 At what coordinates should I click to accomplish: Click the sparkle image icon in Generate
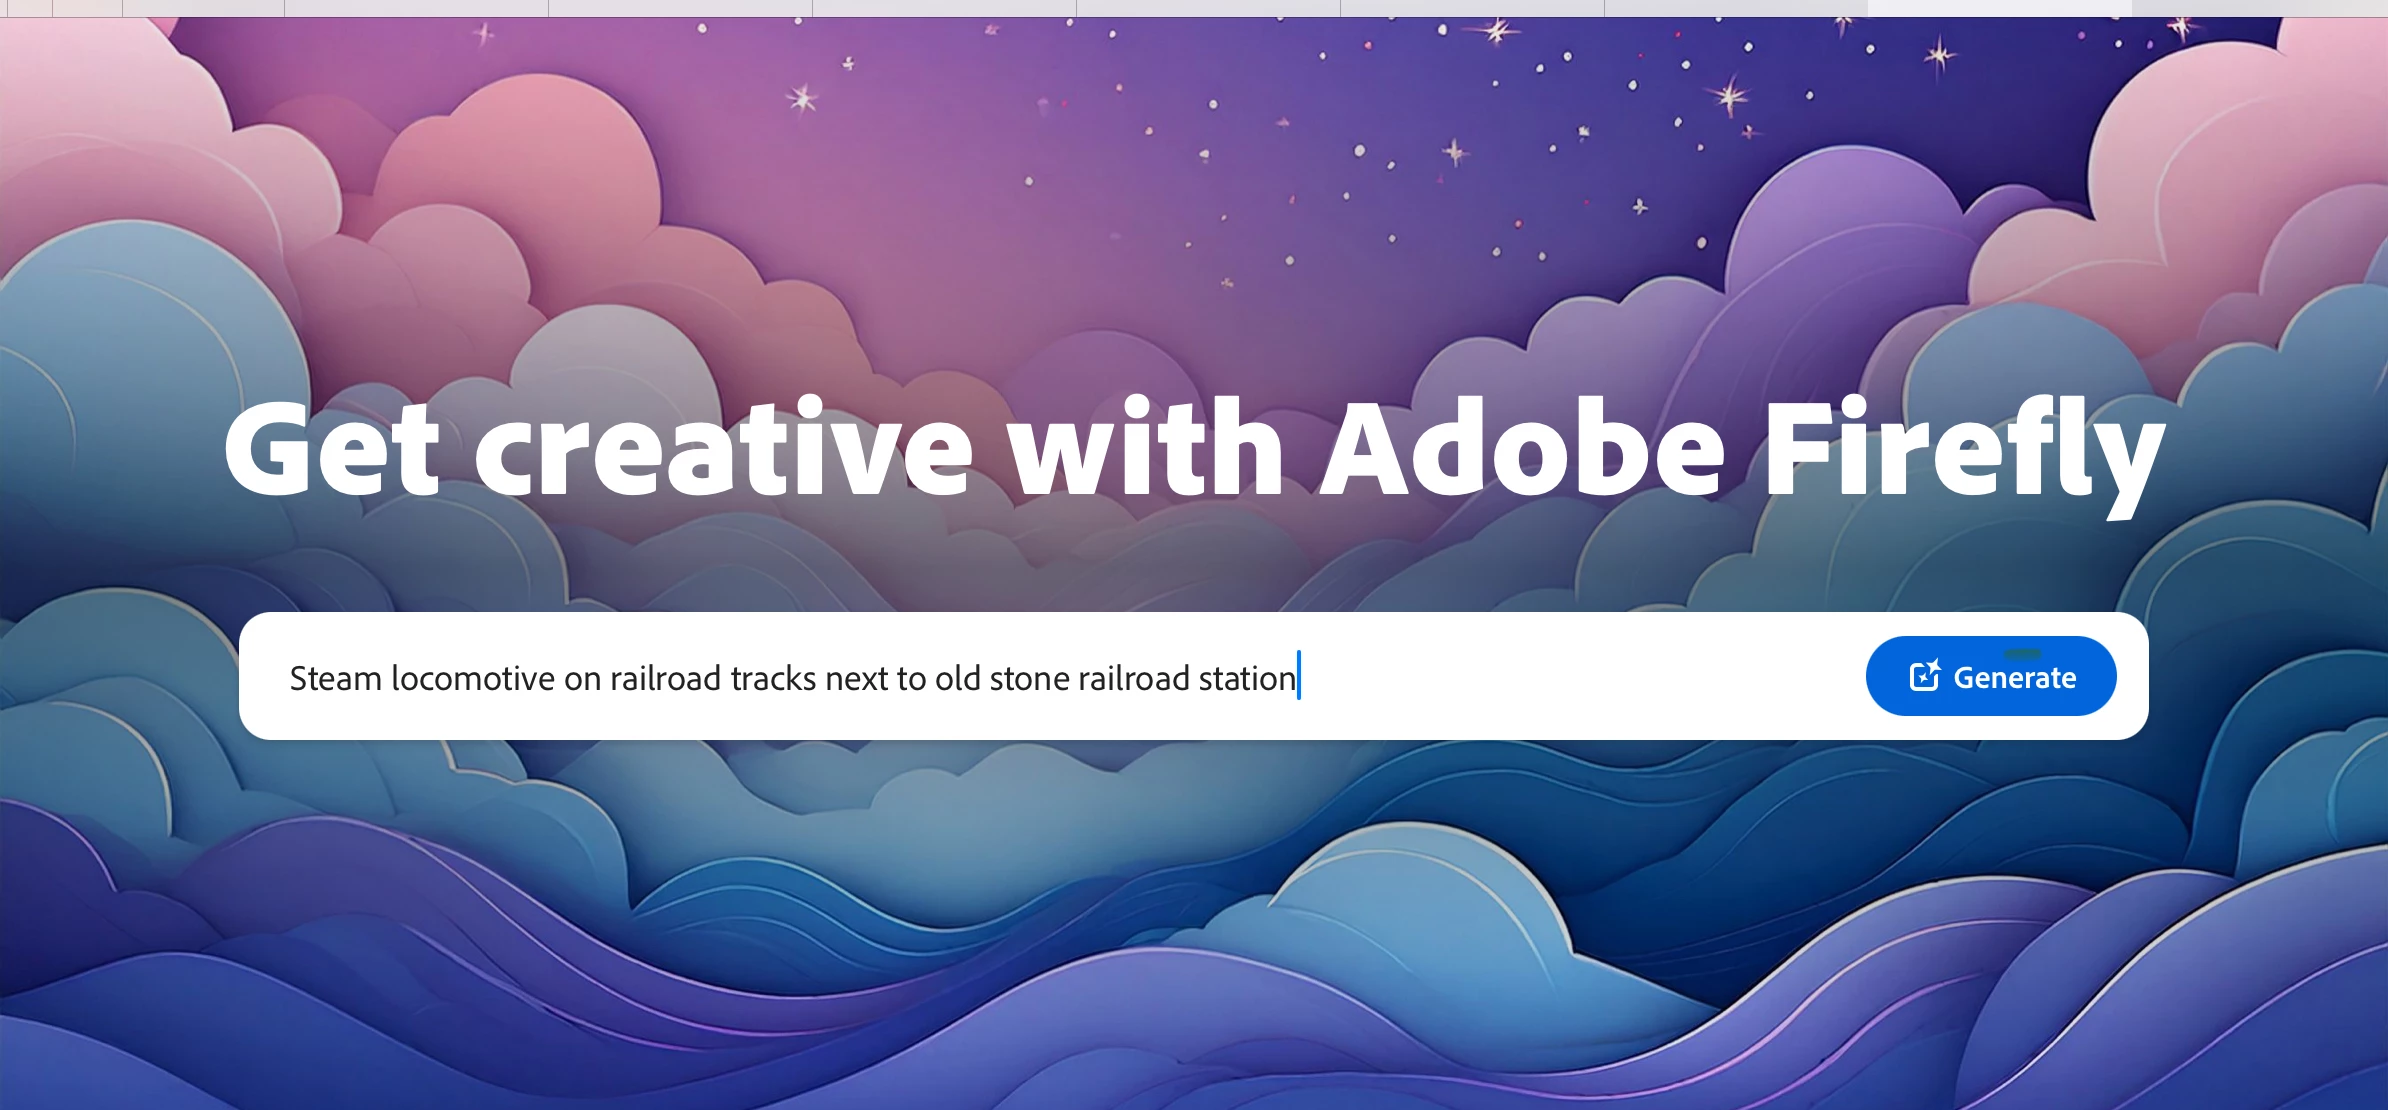tap(1924, 676)
